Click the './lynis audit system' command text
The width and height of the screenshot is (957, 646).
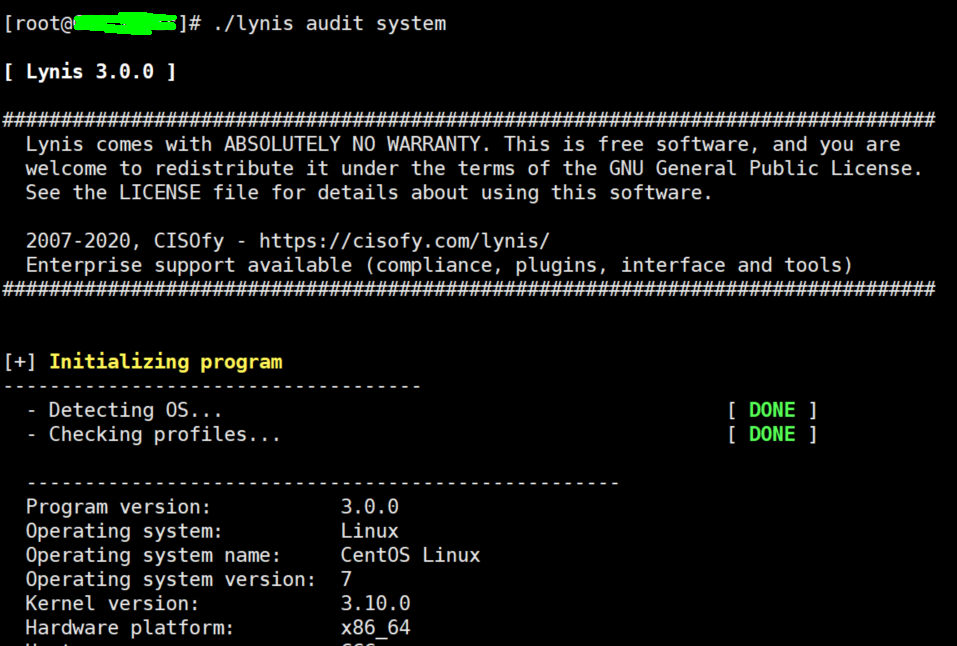click(330, 24)
